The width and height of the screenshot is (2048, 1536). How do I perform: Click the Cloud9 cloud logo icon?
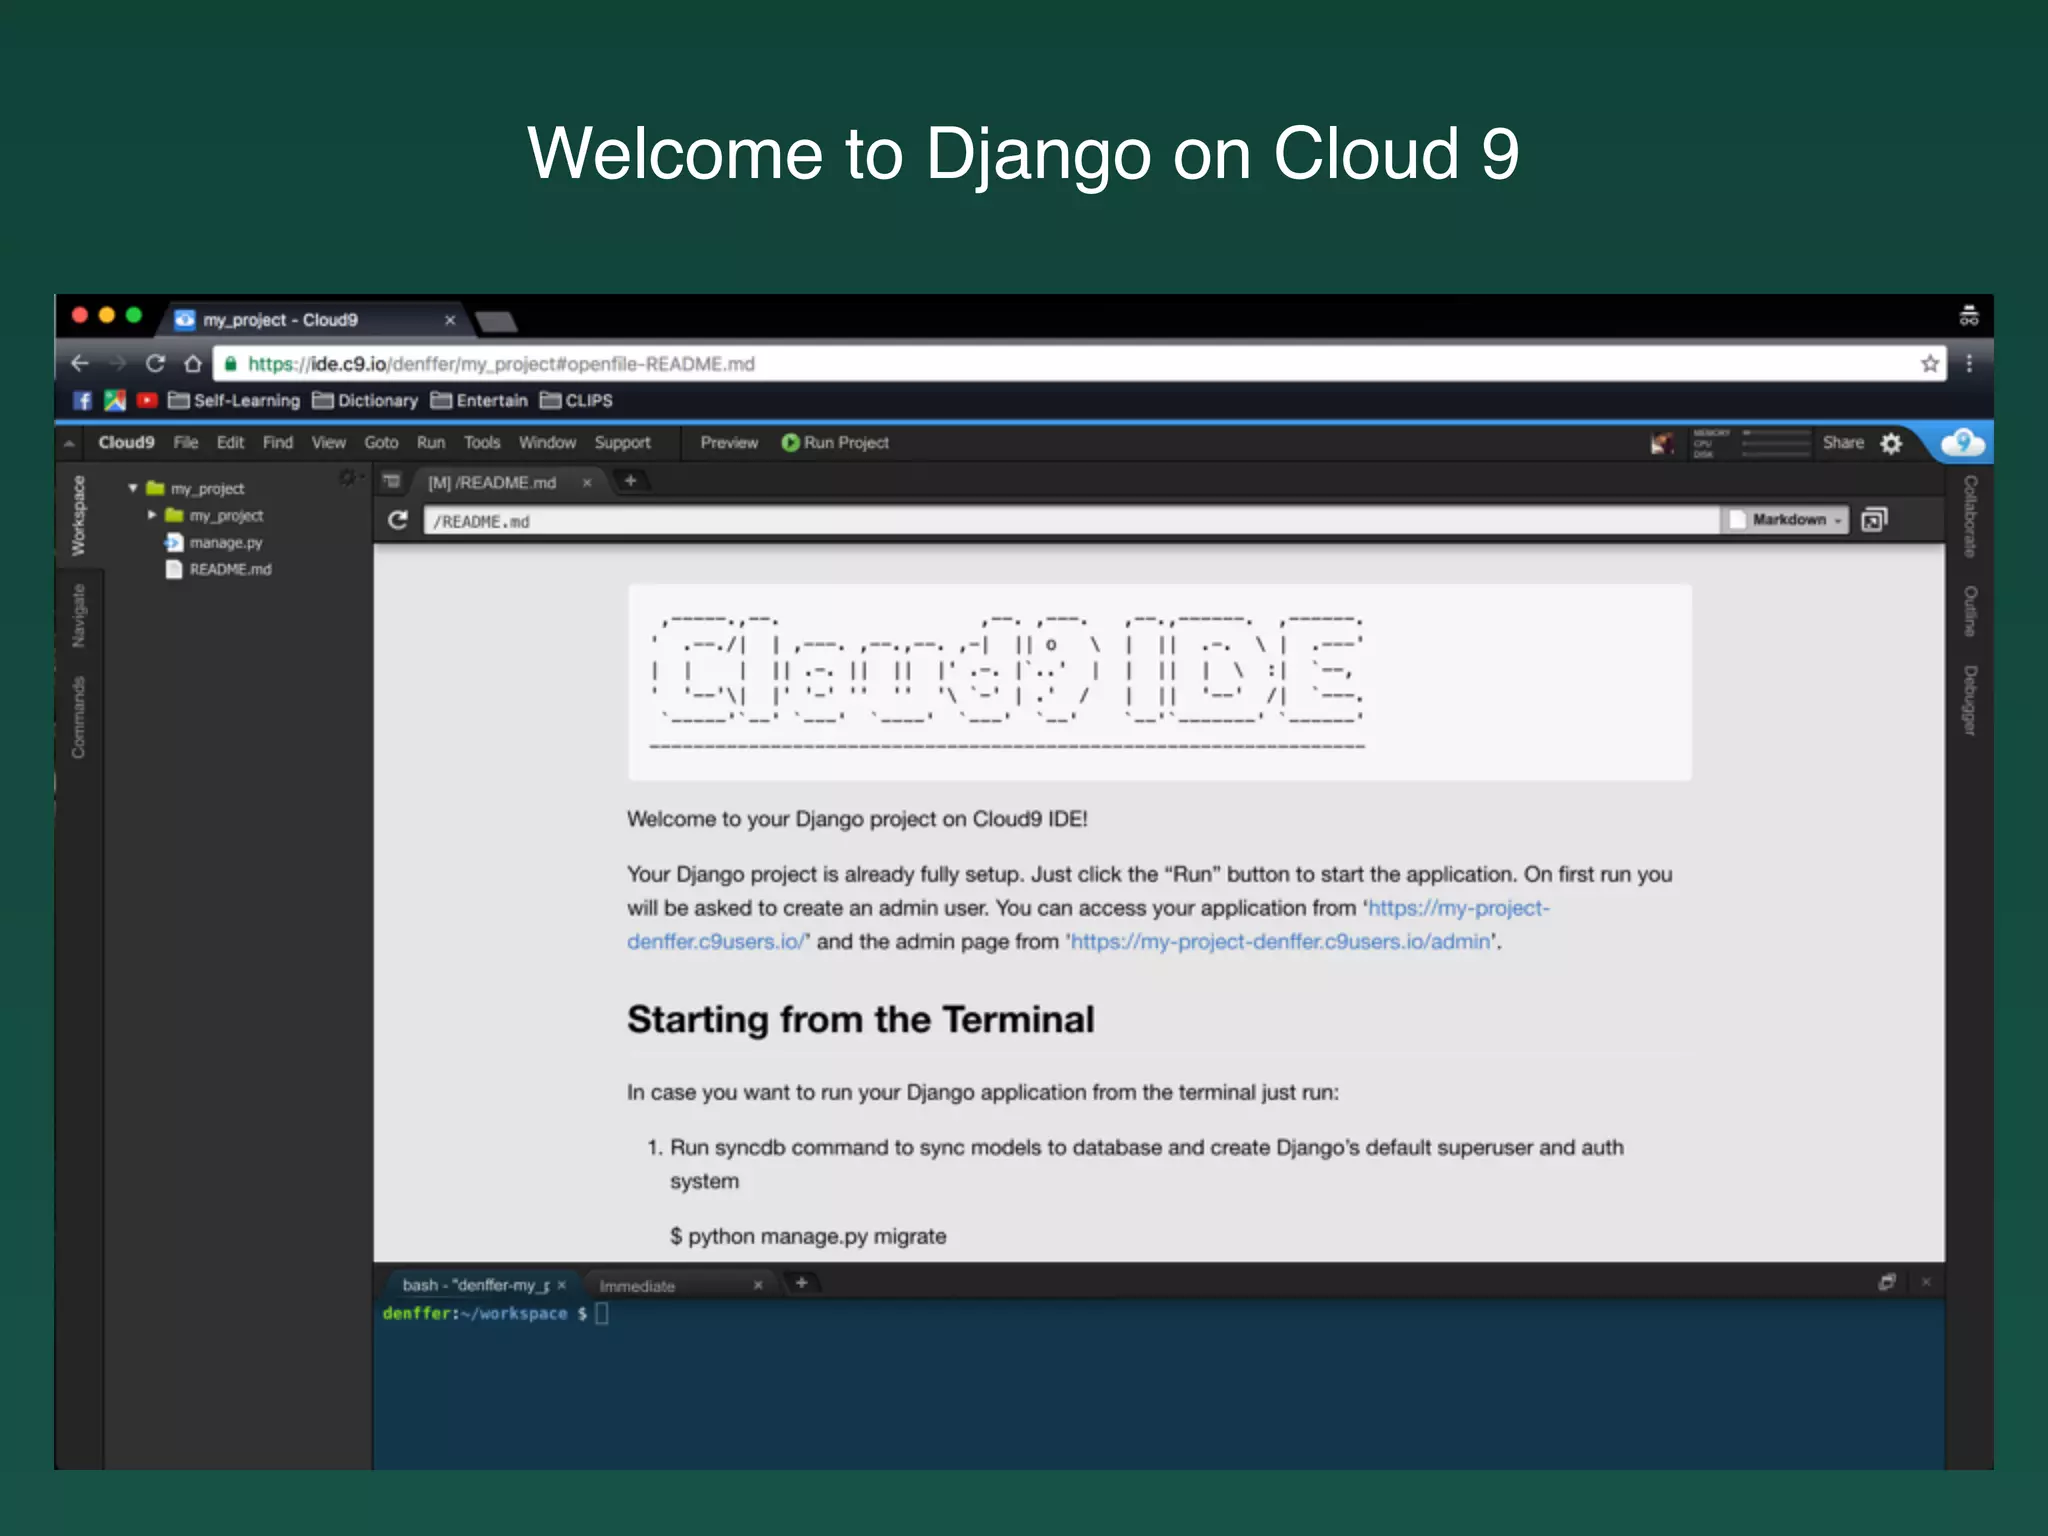(1961, 442)
